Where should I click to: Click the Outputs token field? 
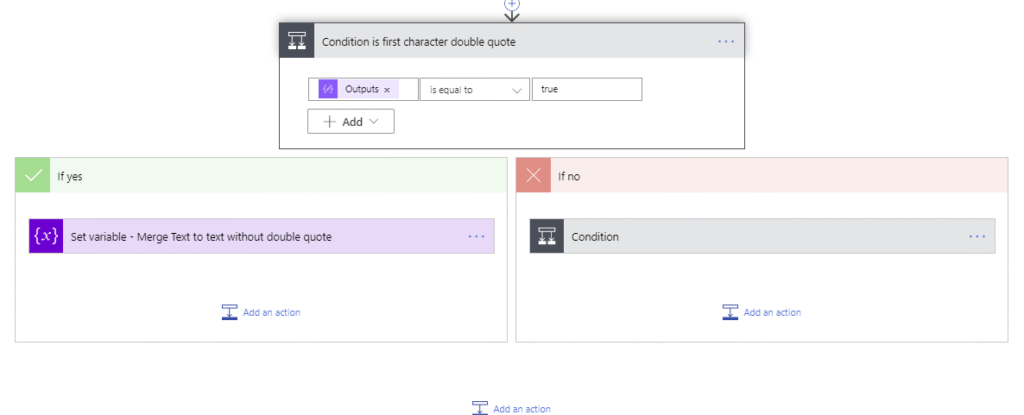pyautogui.click(x=363, y=90)
